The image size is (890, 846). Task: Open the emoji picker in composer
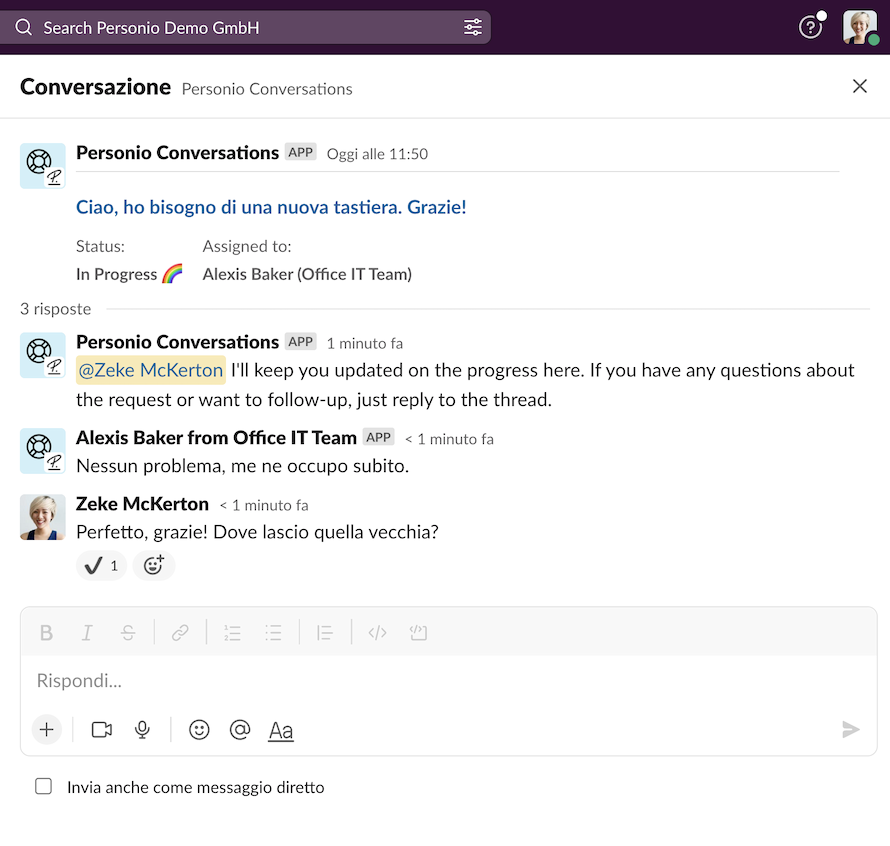pos(199,730)
